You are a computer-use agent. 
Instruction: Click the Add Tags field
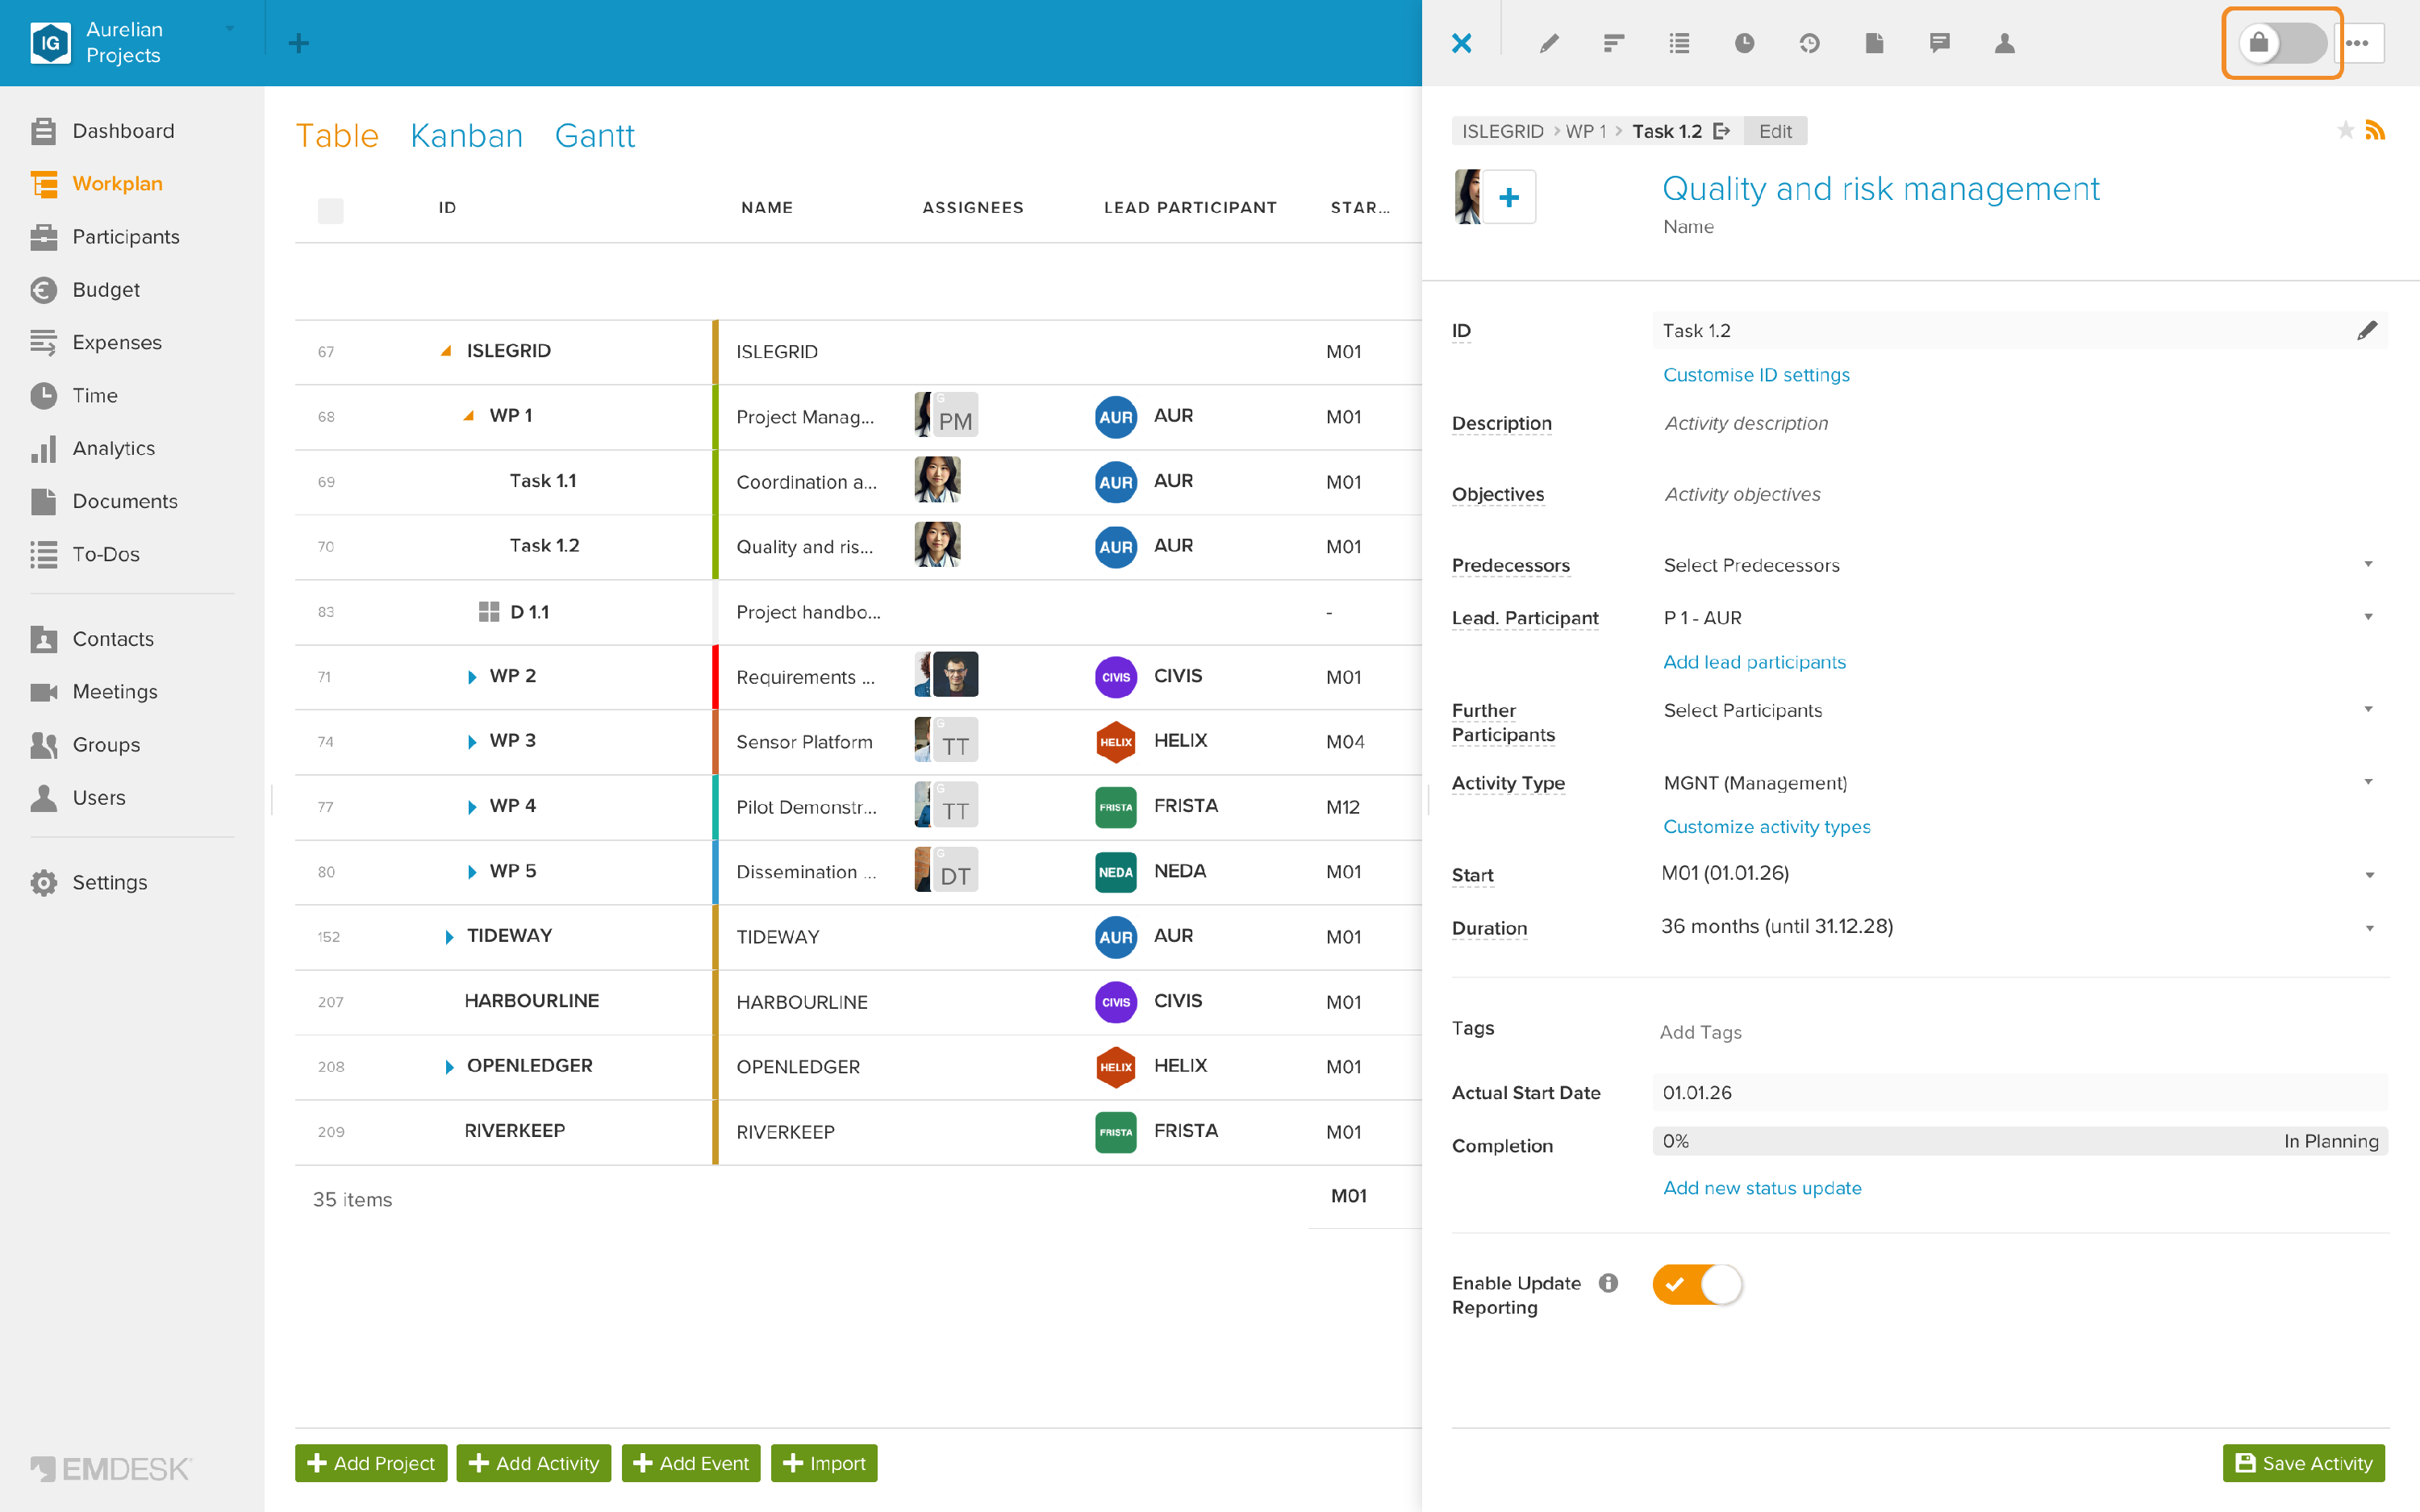coord(2020,1032)
